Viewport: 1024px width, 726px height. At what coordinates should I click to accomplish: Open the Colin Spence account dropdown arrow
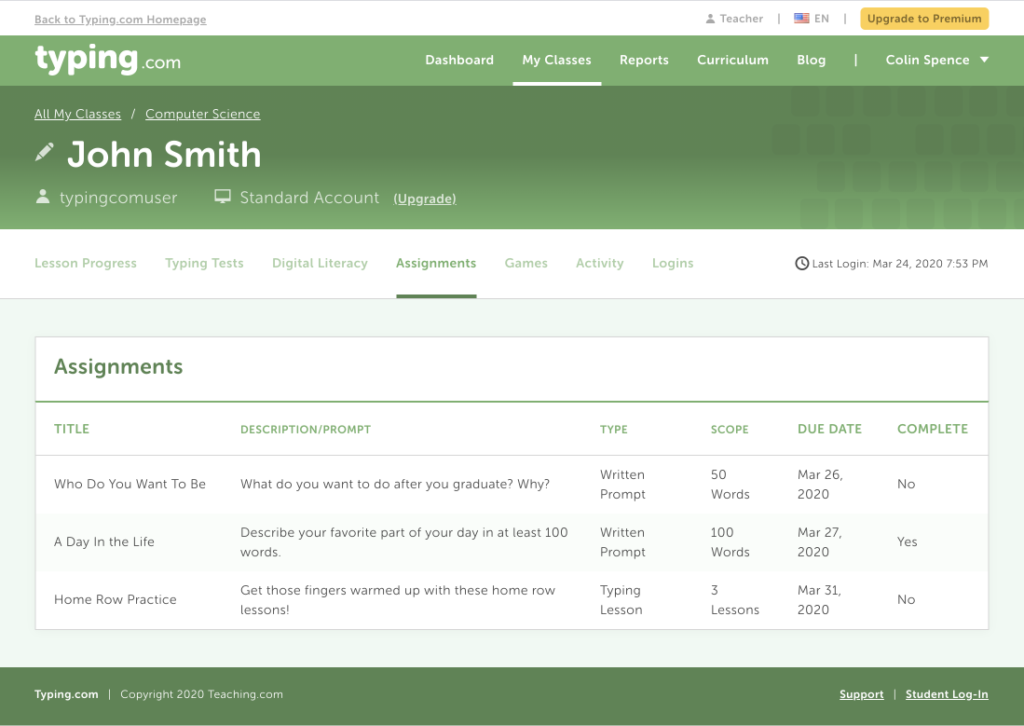pos(984,59)
